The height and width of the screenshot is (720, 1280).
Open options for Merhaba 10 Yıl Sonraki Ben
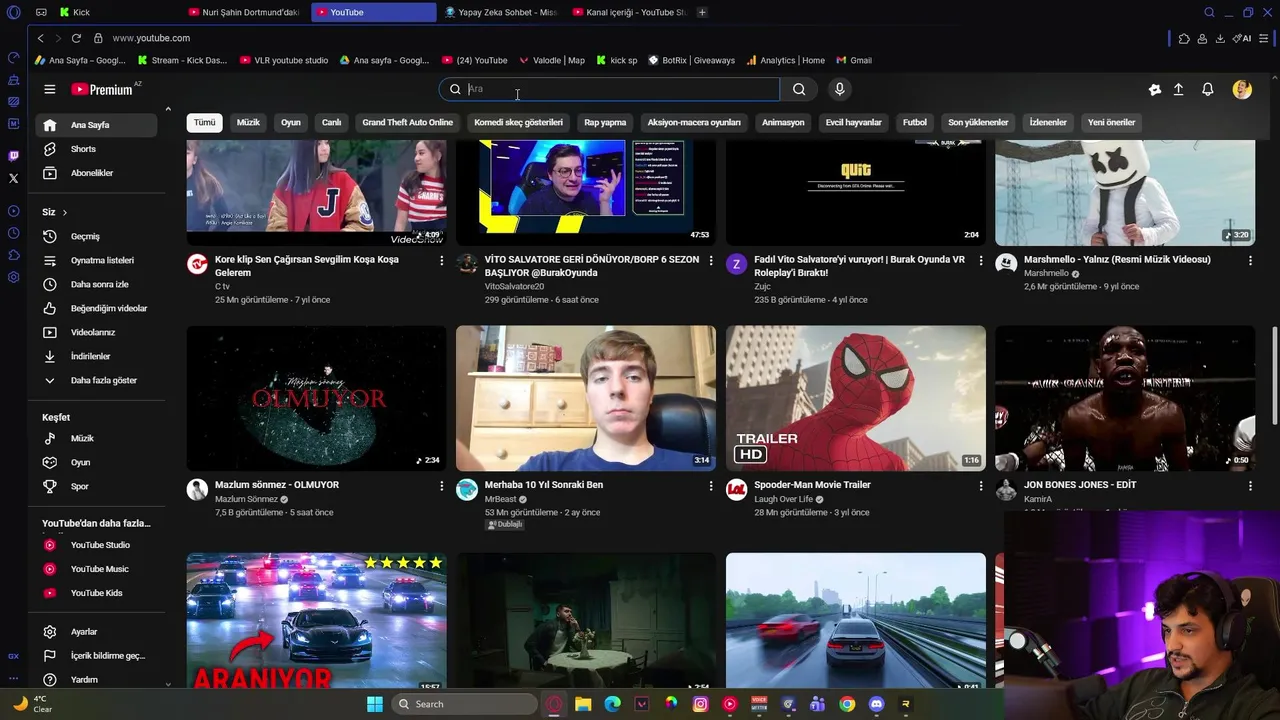[x=711, y=486]
